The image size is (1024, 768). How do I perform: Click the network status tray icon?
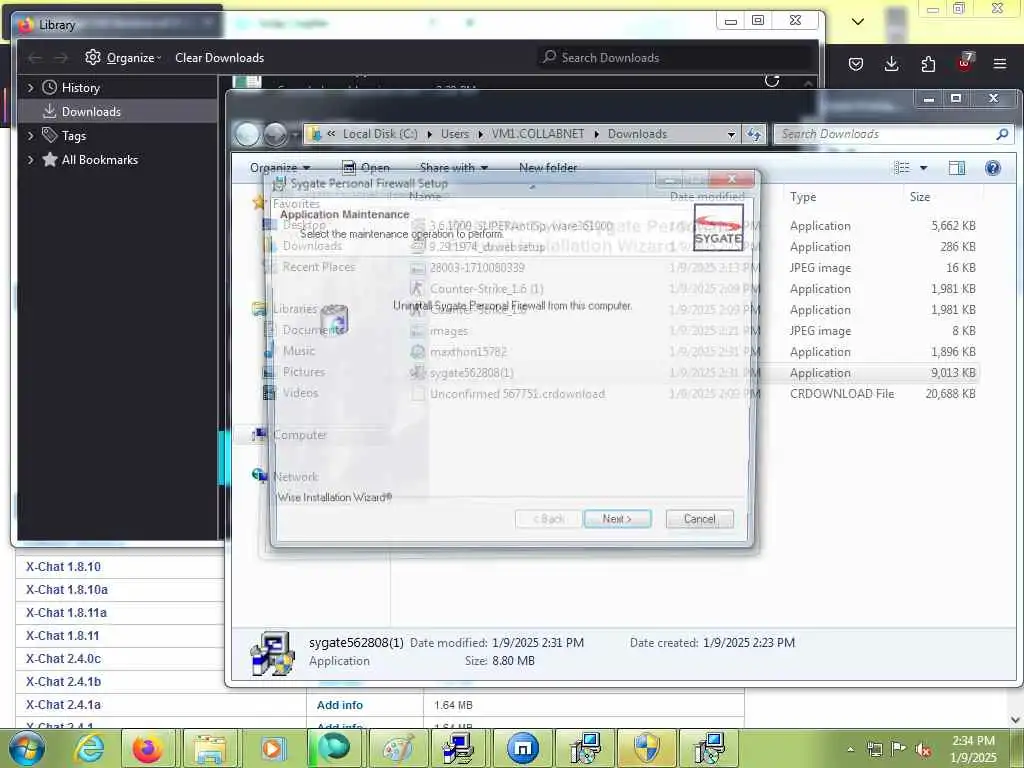tap(874, 749)
